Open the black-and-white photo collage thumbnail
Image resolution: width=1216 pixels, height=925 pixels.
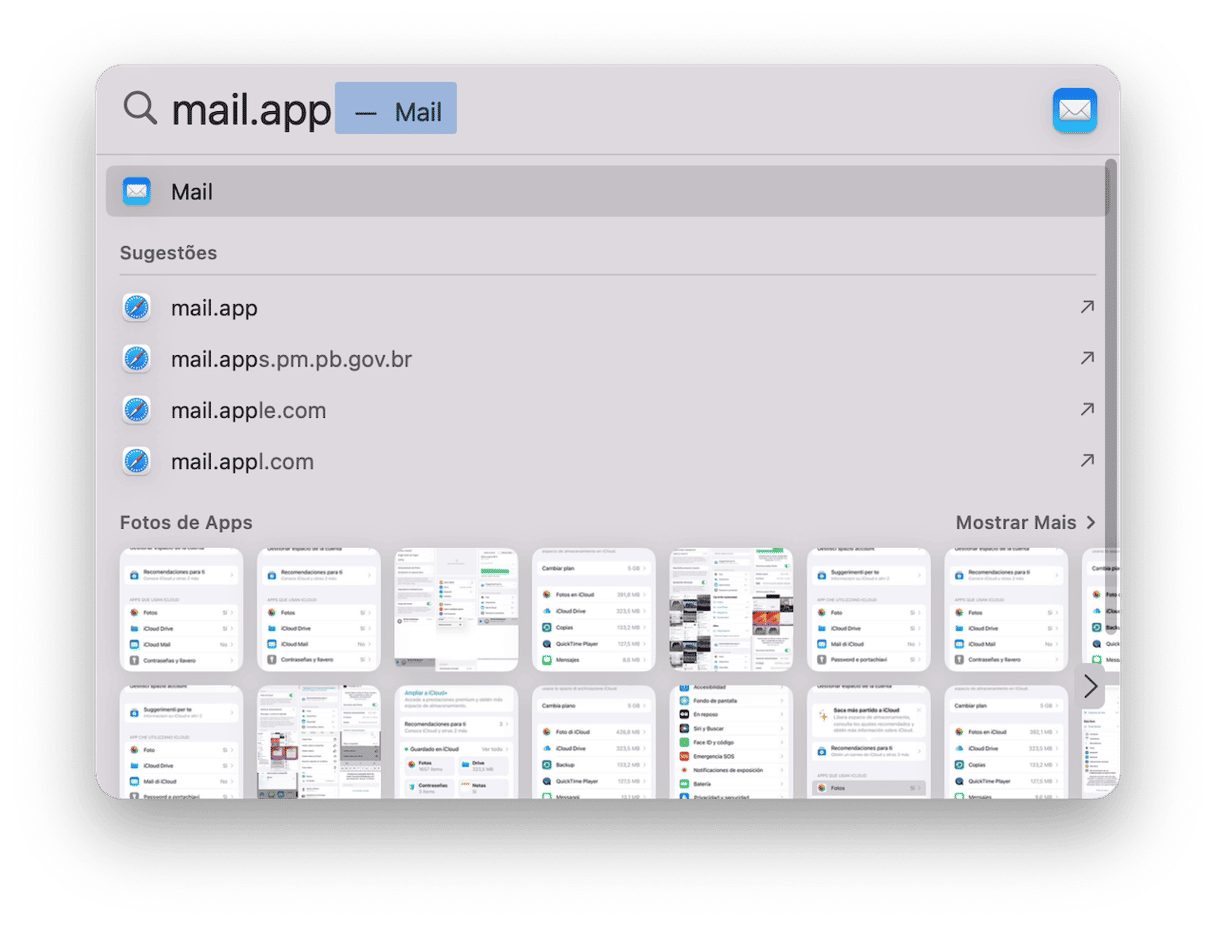click(731, 609)
